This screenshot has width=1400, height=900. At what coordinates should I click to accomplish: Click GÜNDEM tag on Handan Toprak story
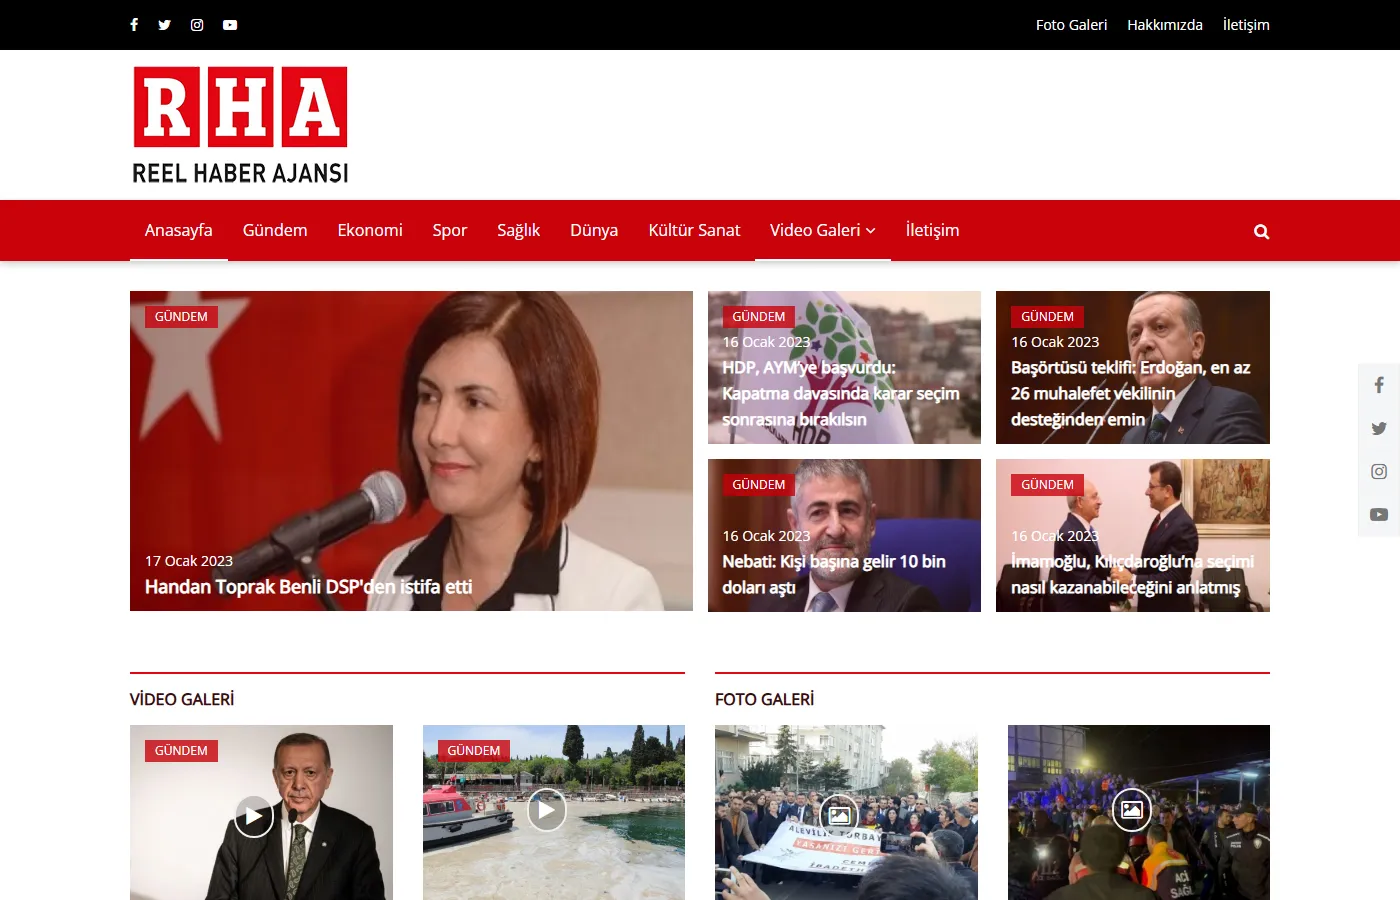coord(181,317)
